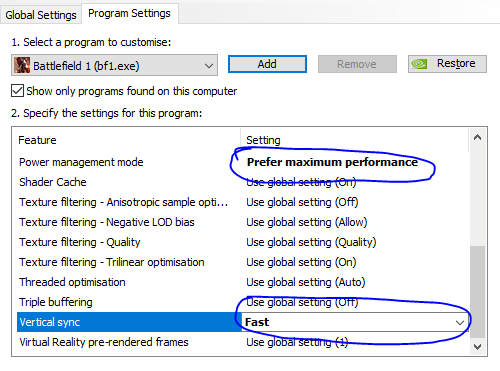Click the greyed Remove button

pyautogui.click(x=357, y=64)
